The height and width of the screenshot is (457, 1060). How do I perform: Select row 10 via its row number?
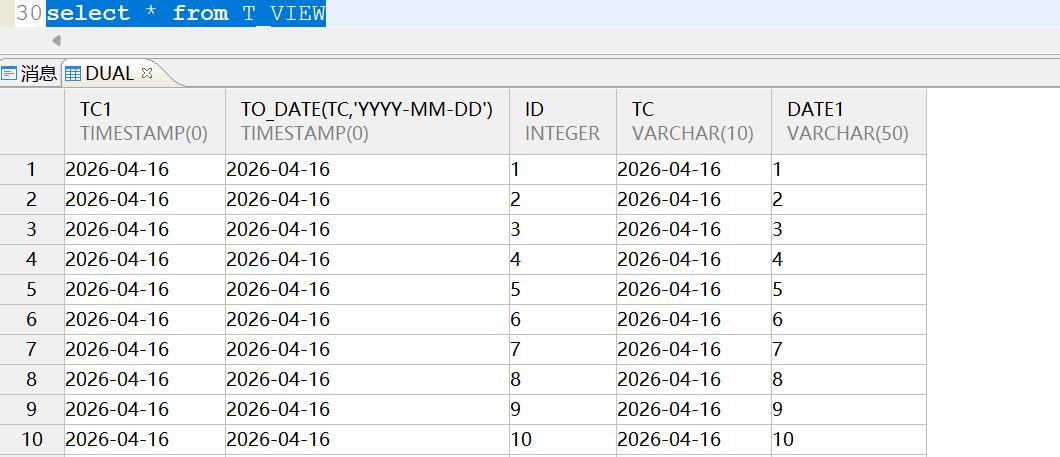point(31,440)
